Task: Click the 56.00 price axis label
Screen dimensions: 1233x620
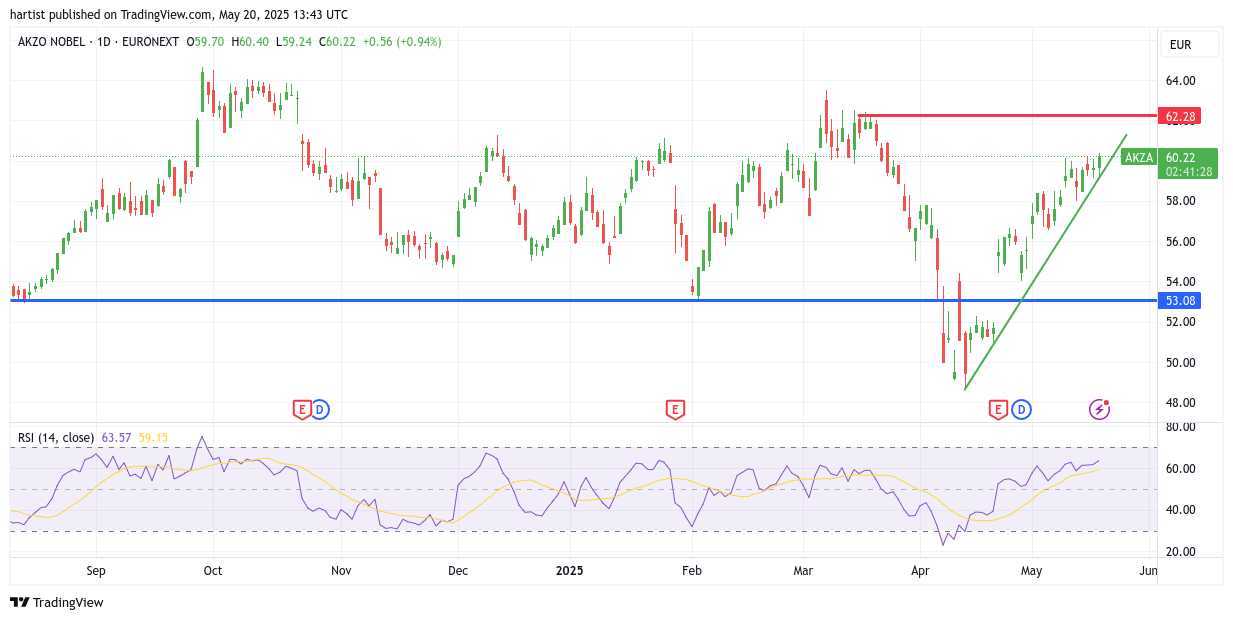Action: click(1180, 242)
